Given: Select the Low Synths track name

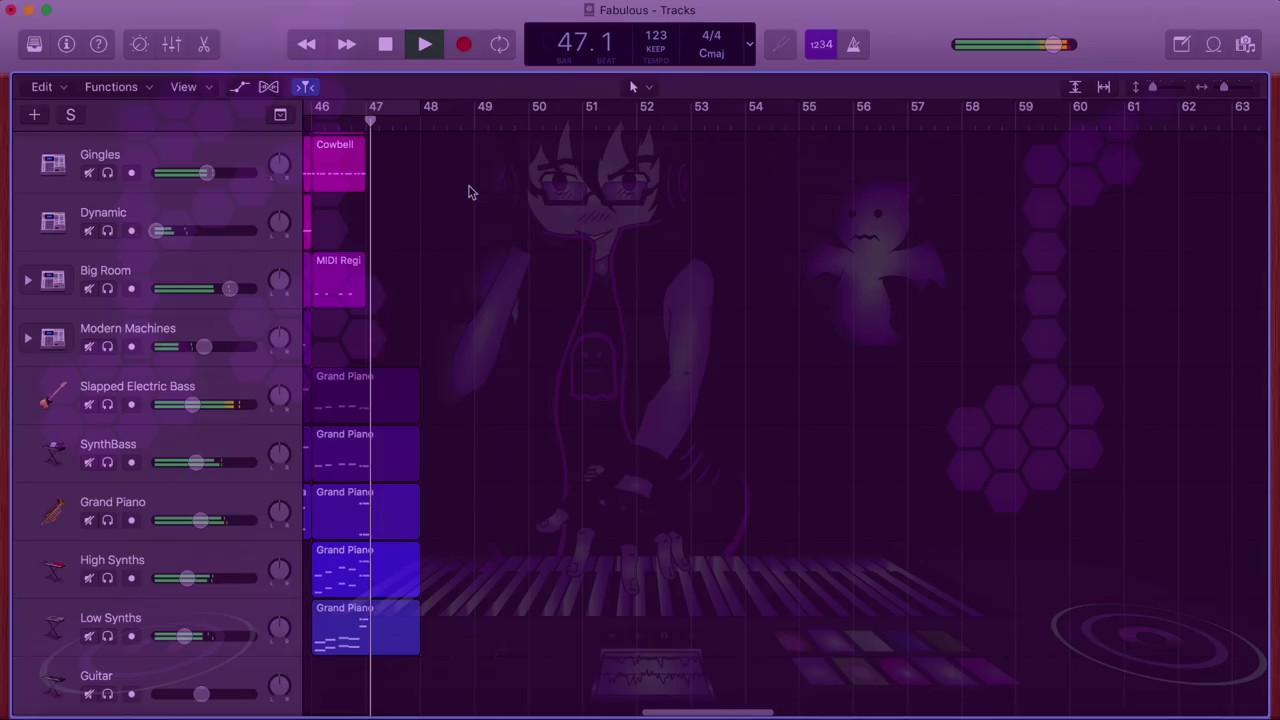Looking at the screenshot, I should [x=111, y=618].
